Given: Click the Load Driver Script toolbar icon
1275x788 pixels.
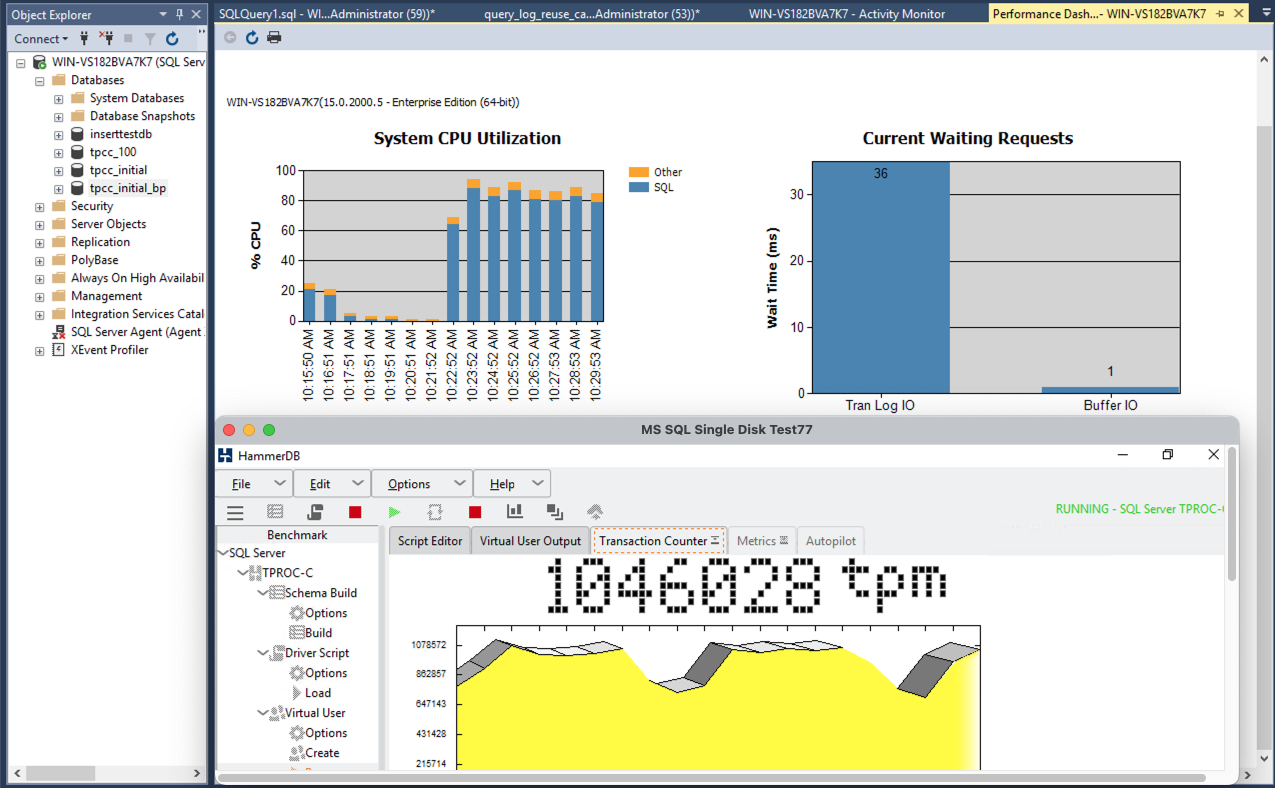Looking at the screenshot, I should click(315, 512).
